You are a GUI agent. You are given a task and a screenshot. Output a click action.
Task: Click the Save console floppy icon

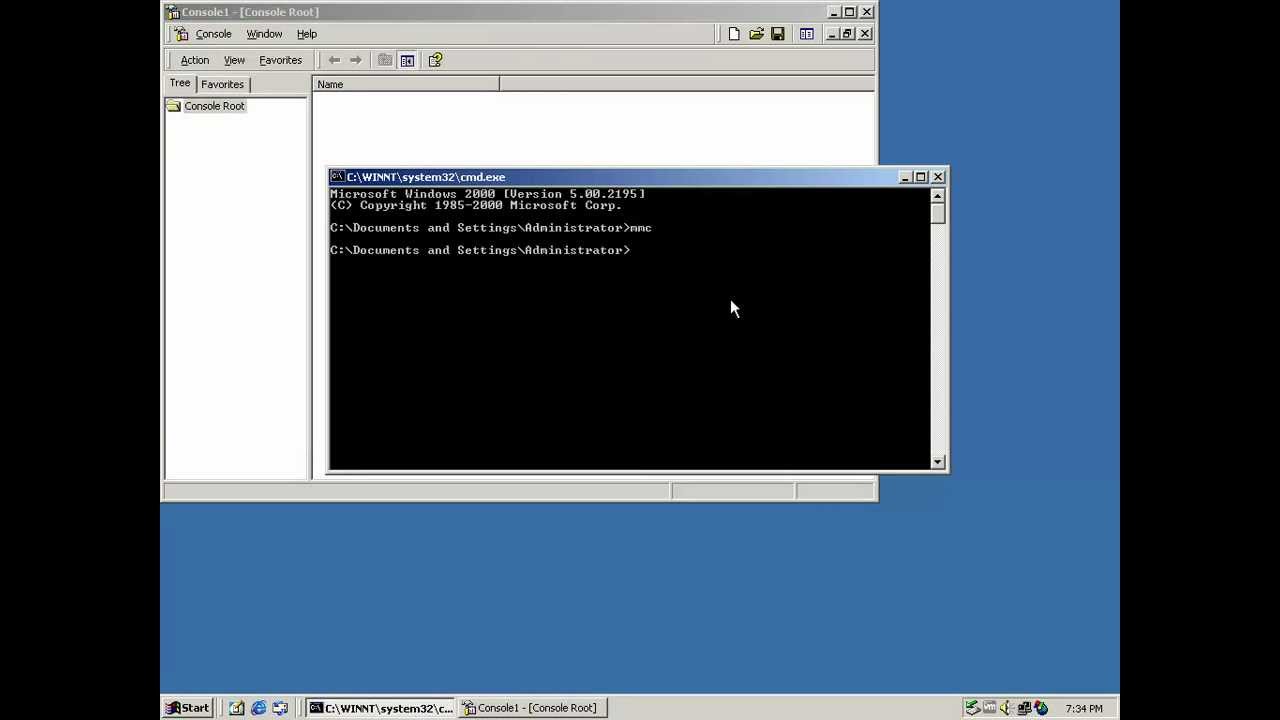[778, 34]
